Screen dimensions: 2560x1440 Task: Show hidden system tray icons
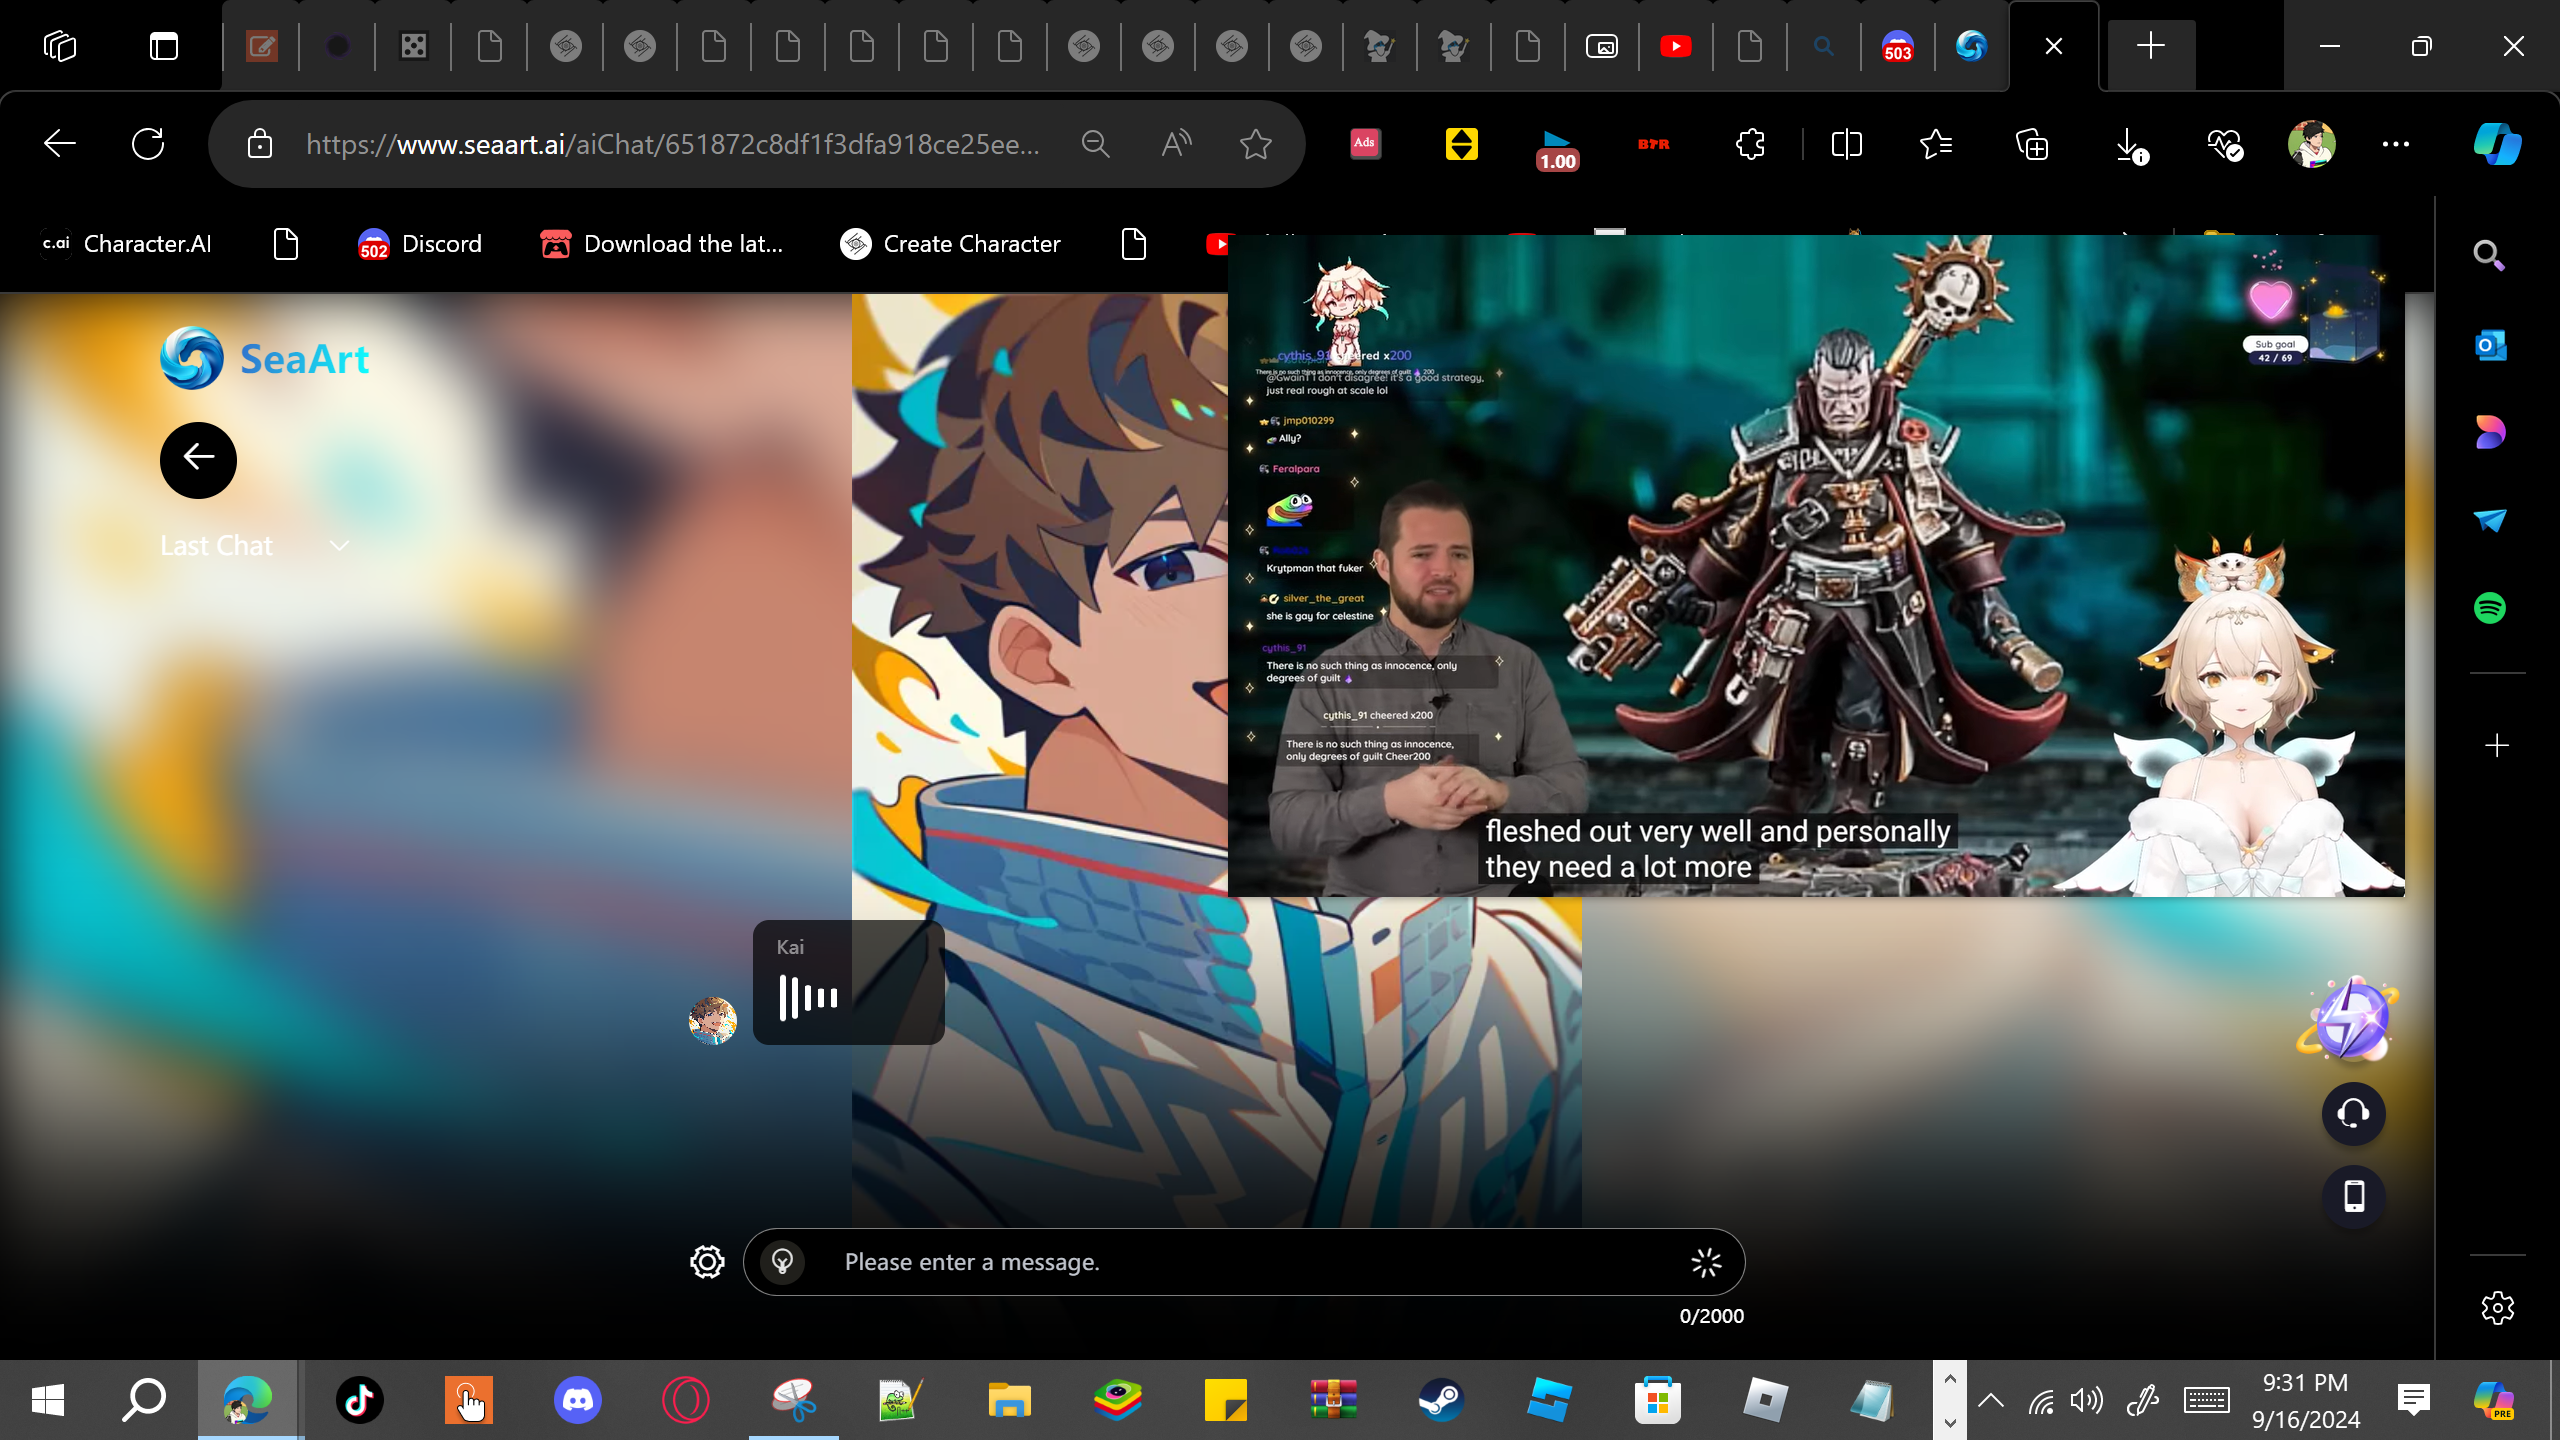pyautogui.click(x=1991, y=1400)
